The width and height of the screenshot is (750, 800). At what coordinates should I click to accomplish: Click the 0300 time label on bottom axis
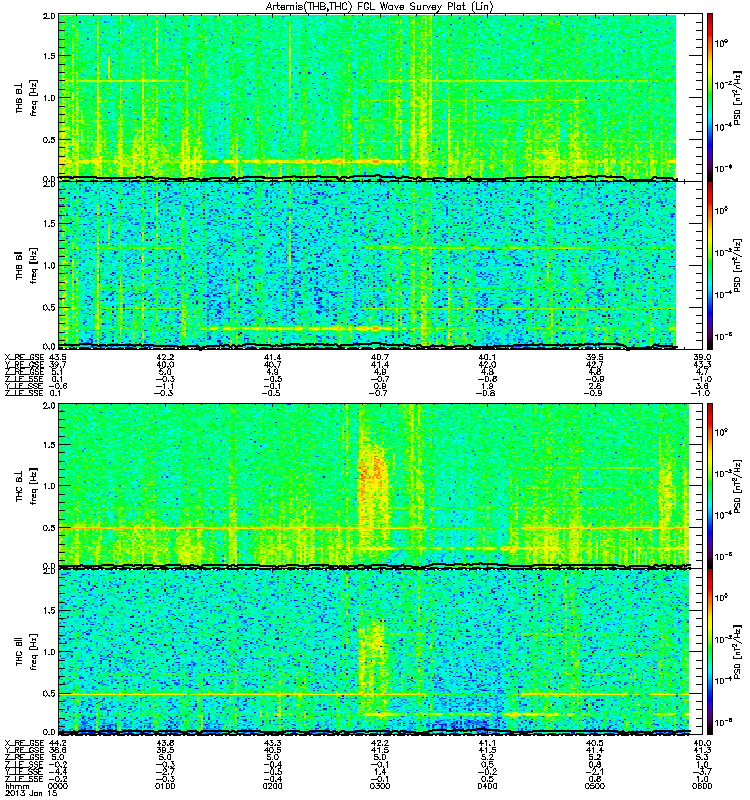[380, 786]
